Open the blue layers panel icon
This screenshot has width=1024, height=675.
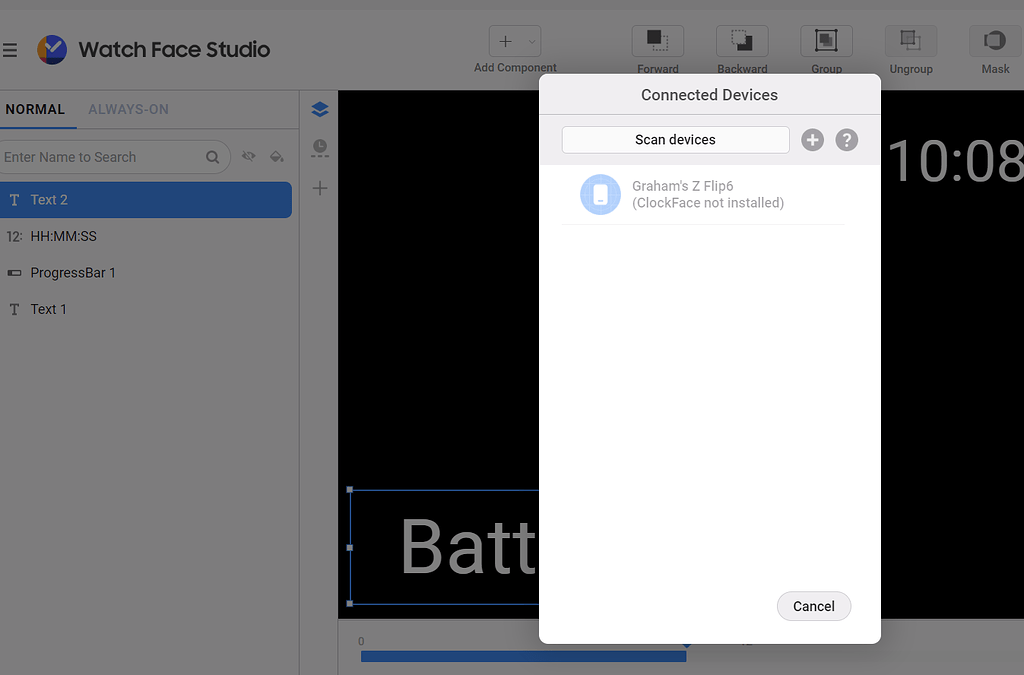320,109
